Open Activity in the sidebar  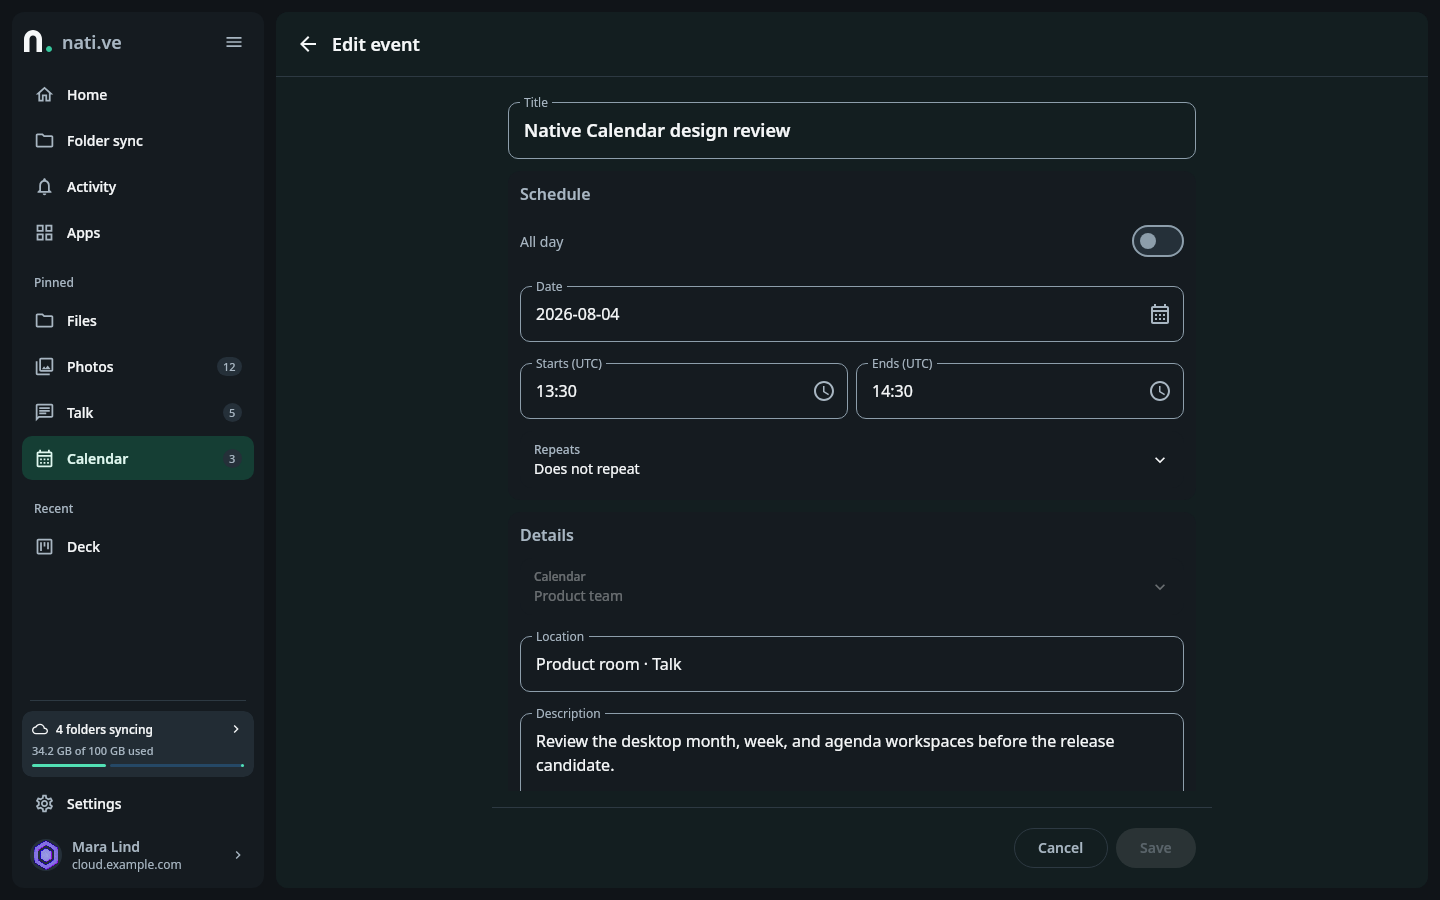138,187
